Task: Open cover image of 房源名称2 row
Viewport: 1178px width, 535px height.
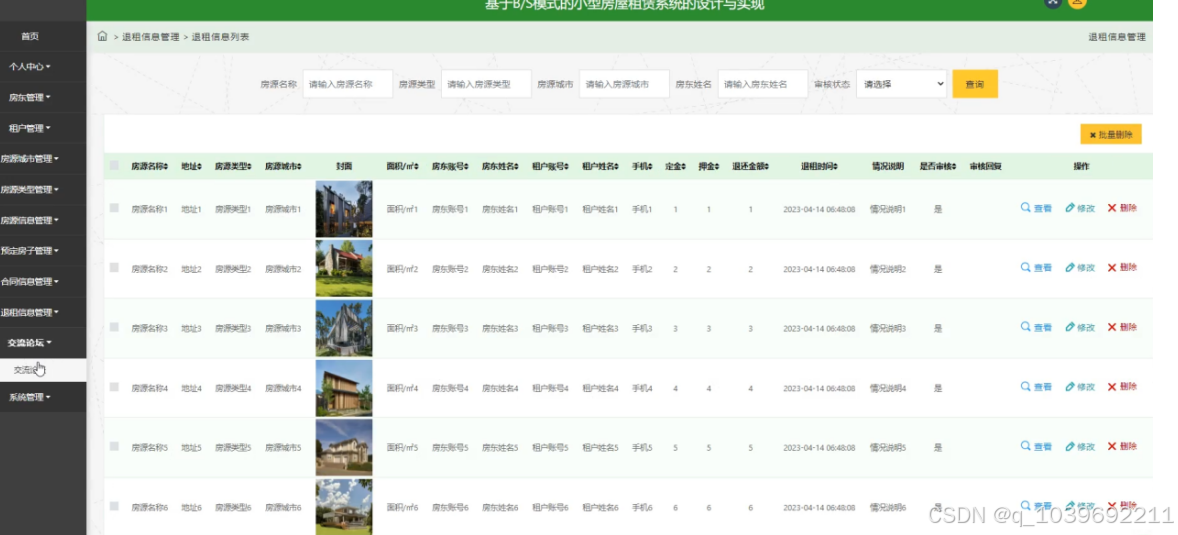Action: pos(344,268)
